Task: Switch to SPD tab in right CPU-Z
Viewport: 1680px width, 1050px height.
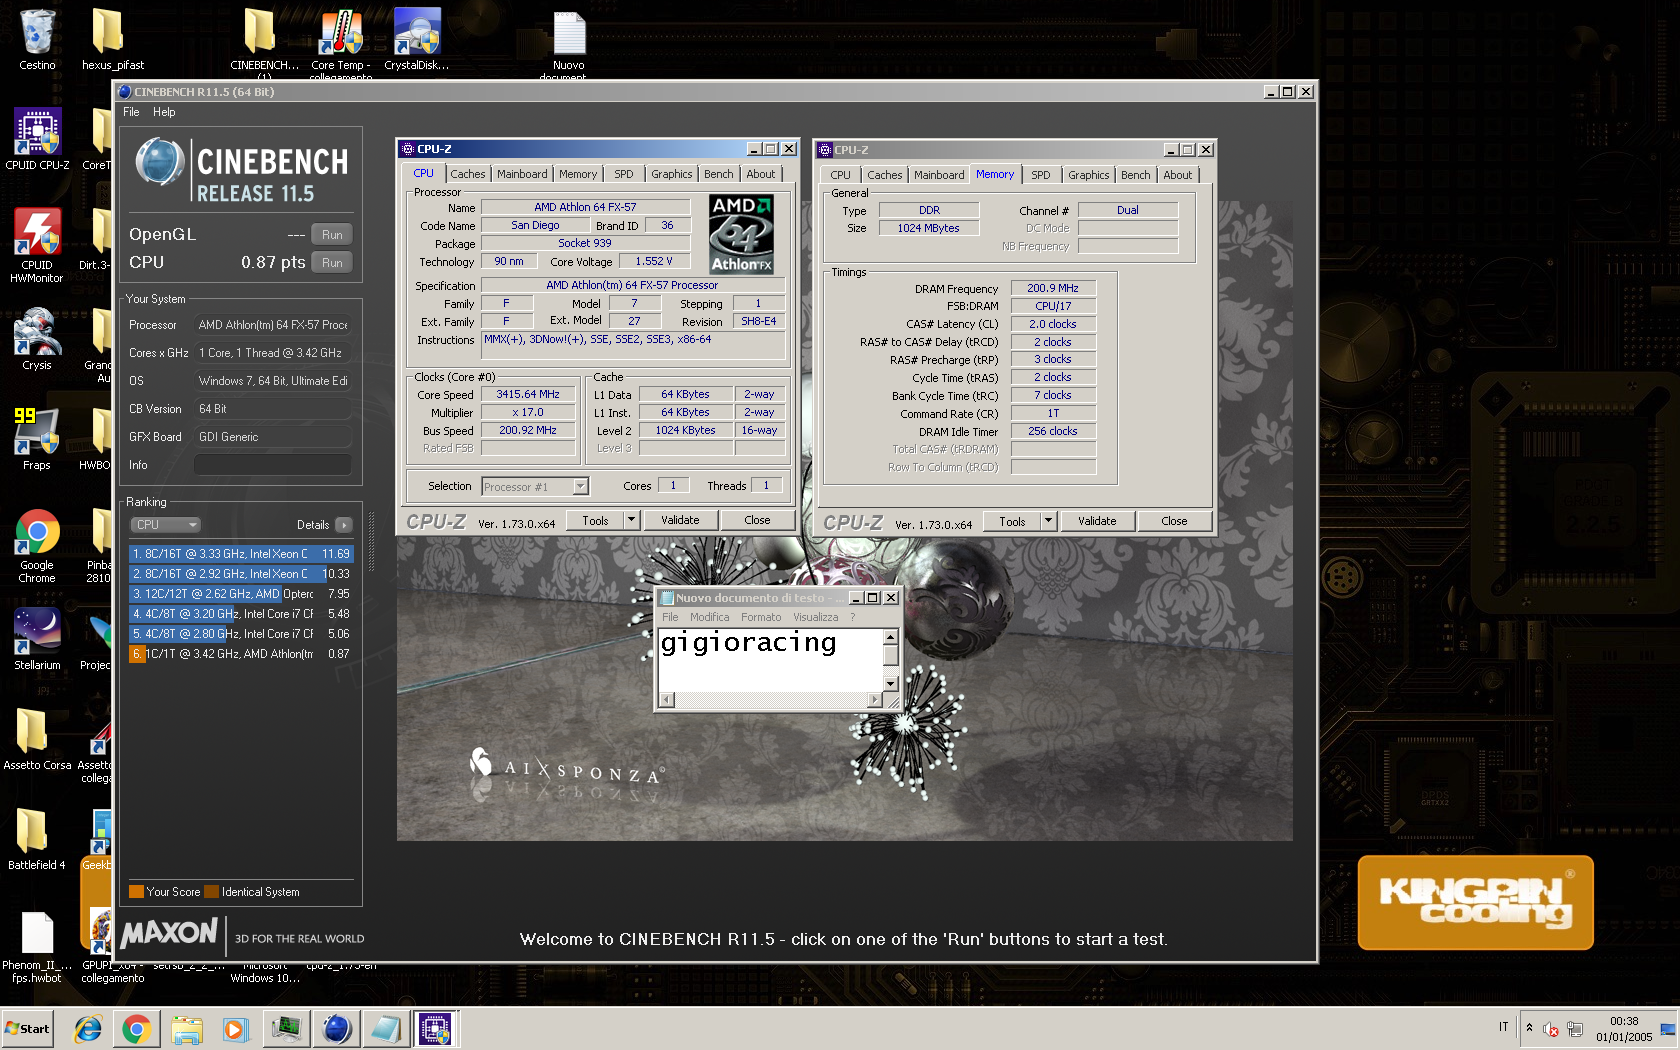Action: click(1040, 175)
